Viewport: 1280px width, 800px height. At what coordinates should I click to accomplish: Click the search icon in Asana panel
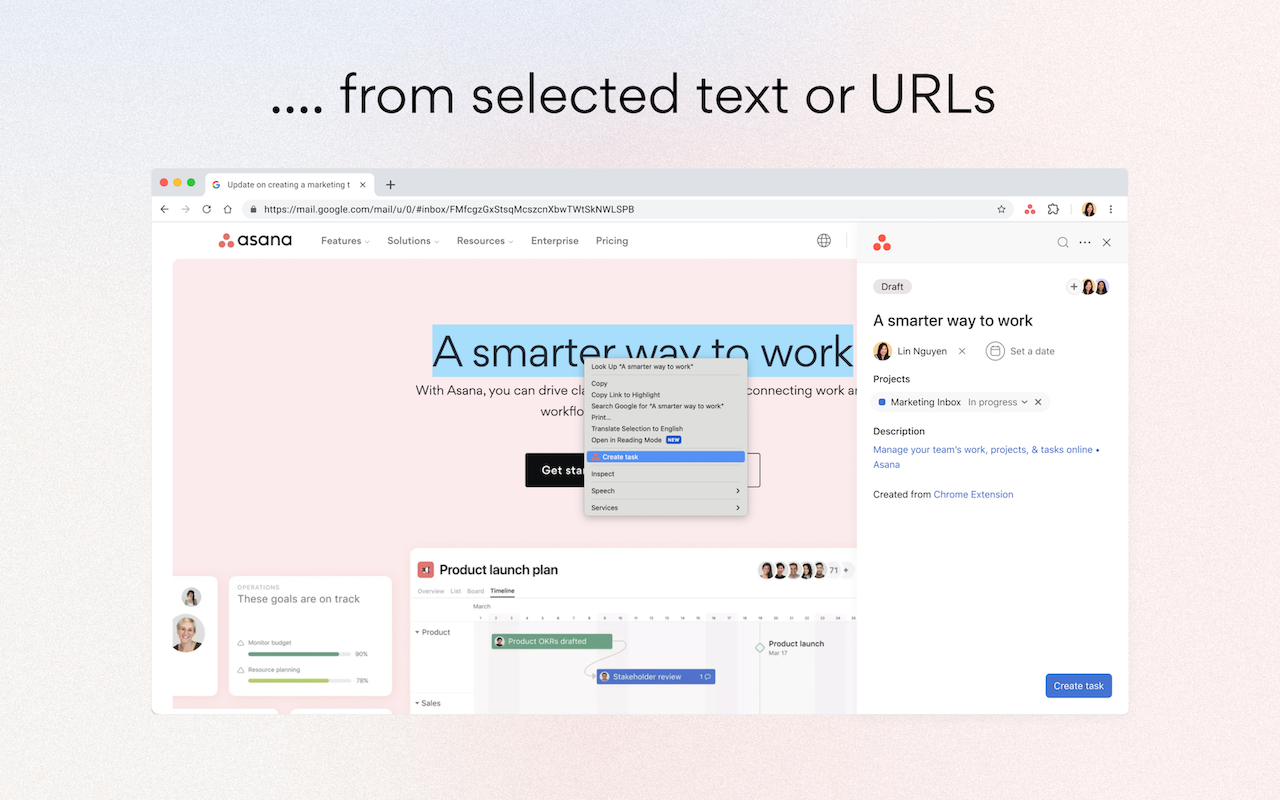tap(1063, 242)
